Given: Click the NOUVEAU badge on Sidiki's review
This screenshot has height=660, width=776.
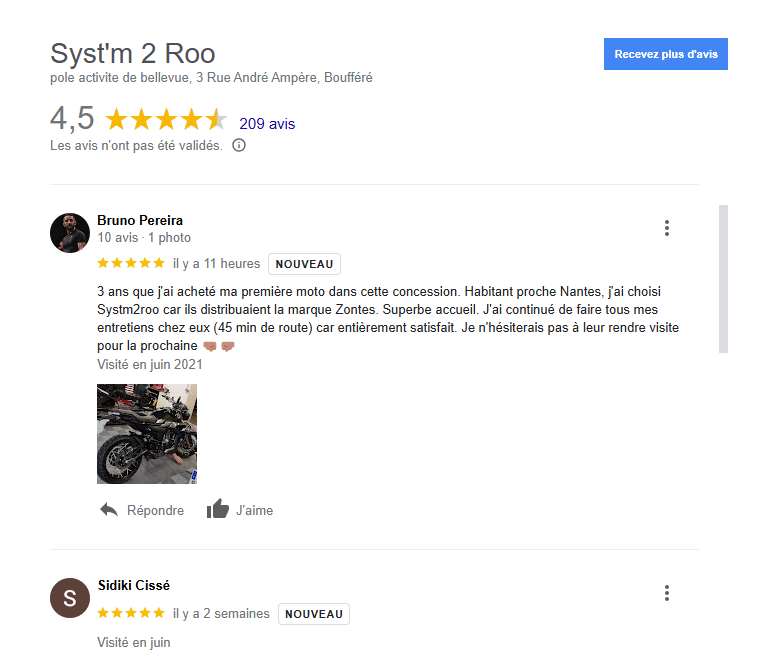Looking at the screenshot, I should point(314,614).
